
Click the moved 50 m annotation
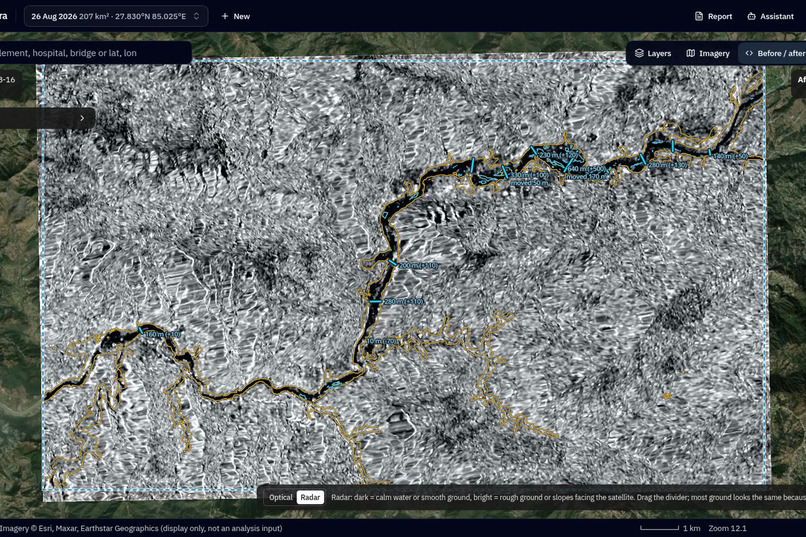(x=529, y=183)
